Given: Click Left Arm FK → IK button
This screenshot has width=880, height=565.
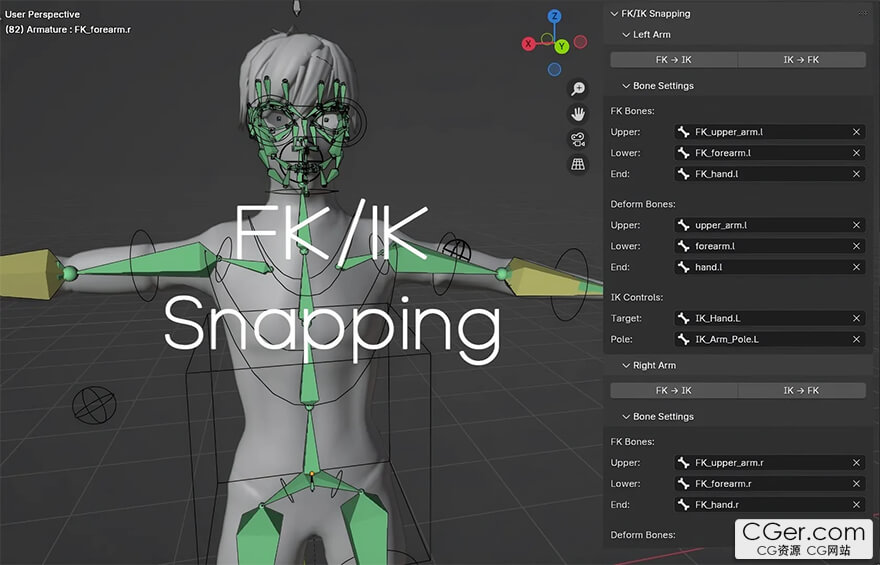Looking at the screenshot, I should (673, 59).
